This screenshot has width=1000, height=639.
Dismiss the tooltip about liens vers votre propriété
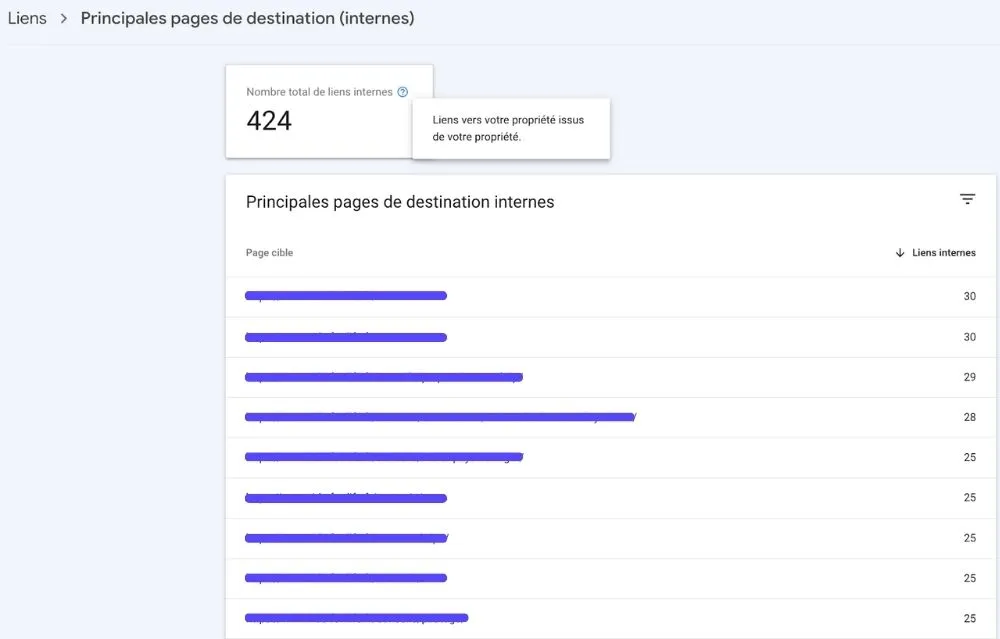tap(511, 128)
